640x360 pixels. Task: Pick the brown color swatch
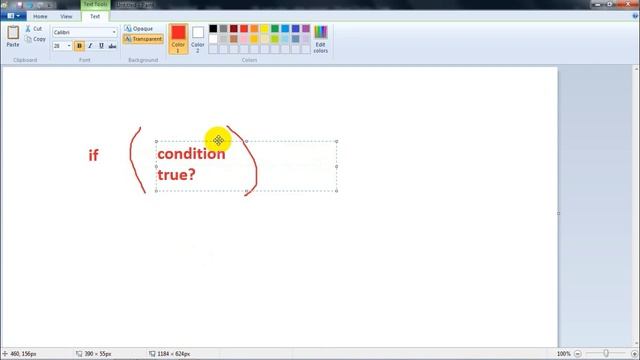coord(233,39)
